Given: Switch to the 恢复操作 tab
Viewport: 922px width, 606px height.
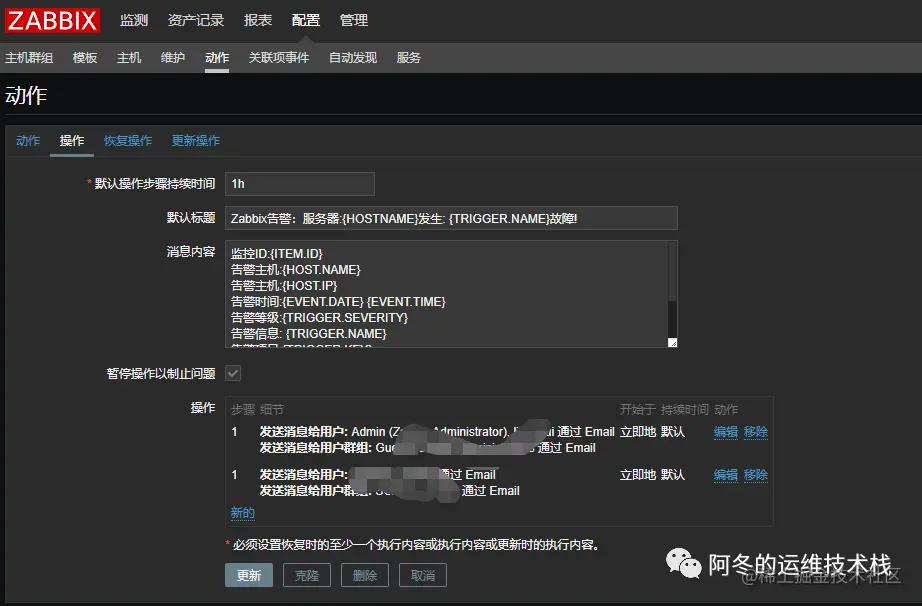Looking at the screenshot, I should tap(128, 141).
